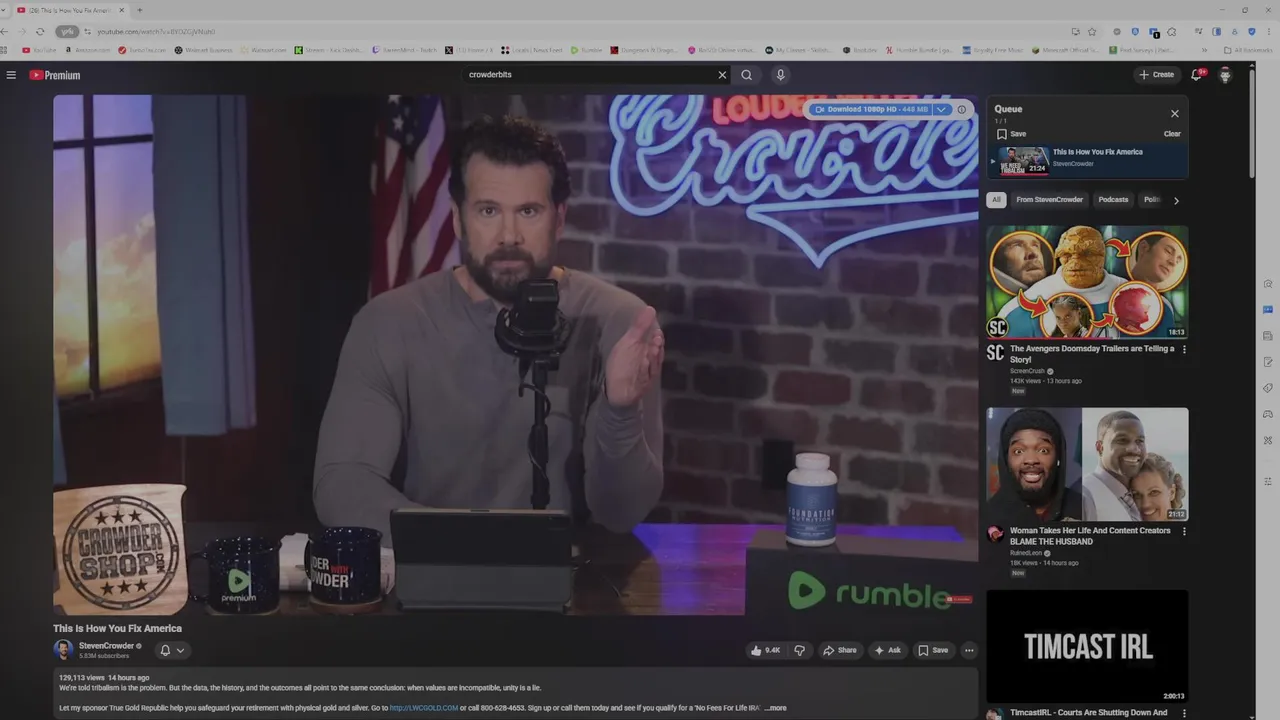Click the RuinedLeon channel avatar

(x=995, y=534)
